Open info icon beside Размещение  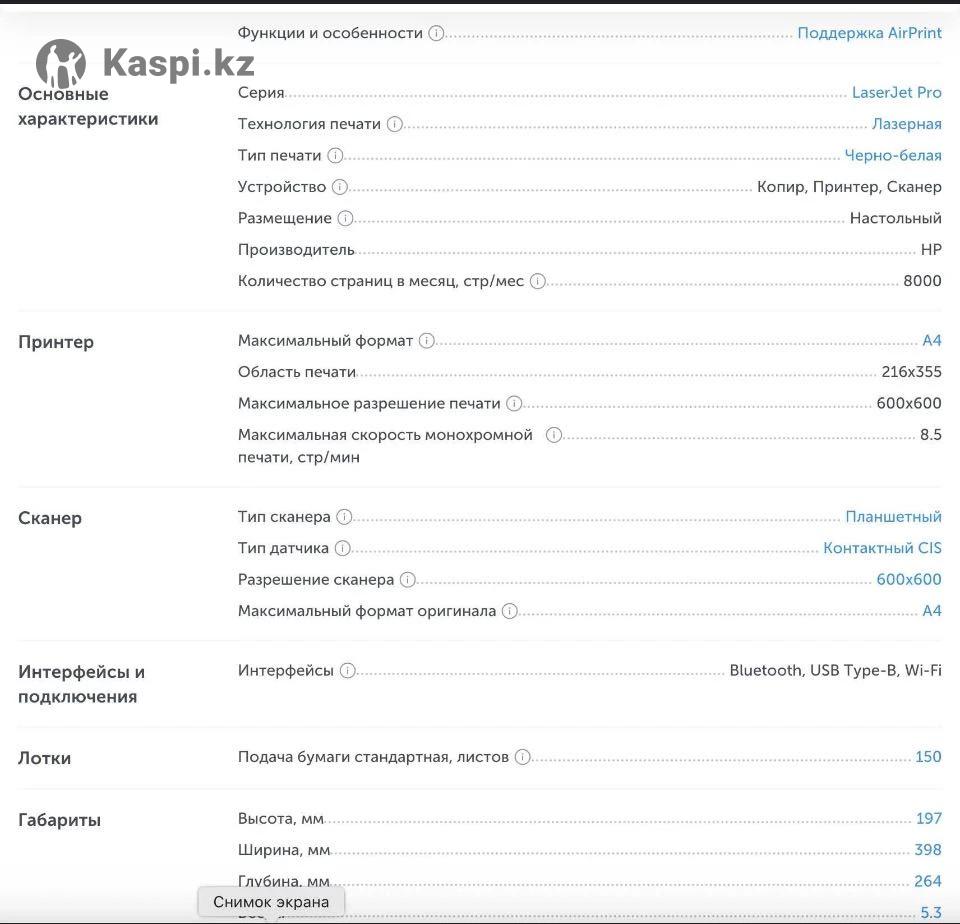coord(345,218)
